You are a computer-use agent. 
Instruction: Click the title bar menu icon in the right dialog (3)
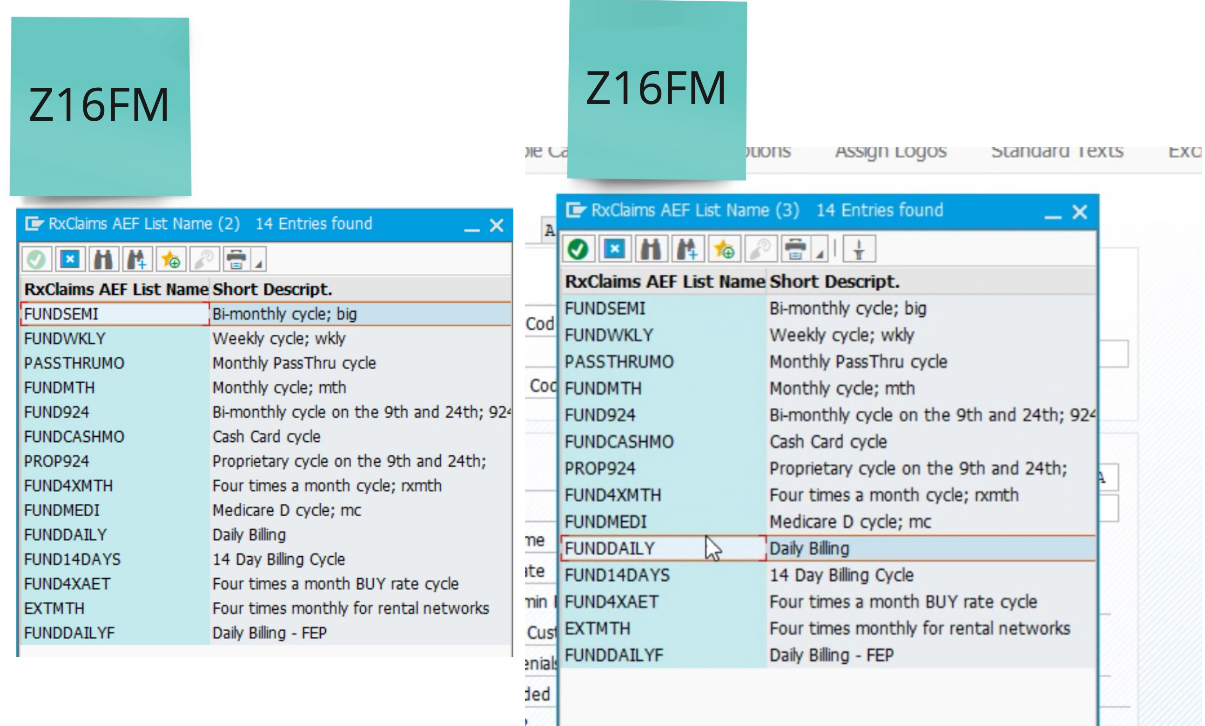click(575, 210)
